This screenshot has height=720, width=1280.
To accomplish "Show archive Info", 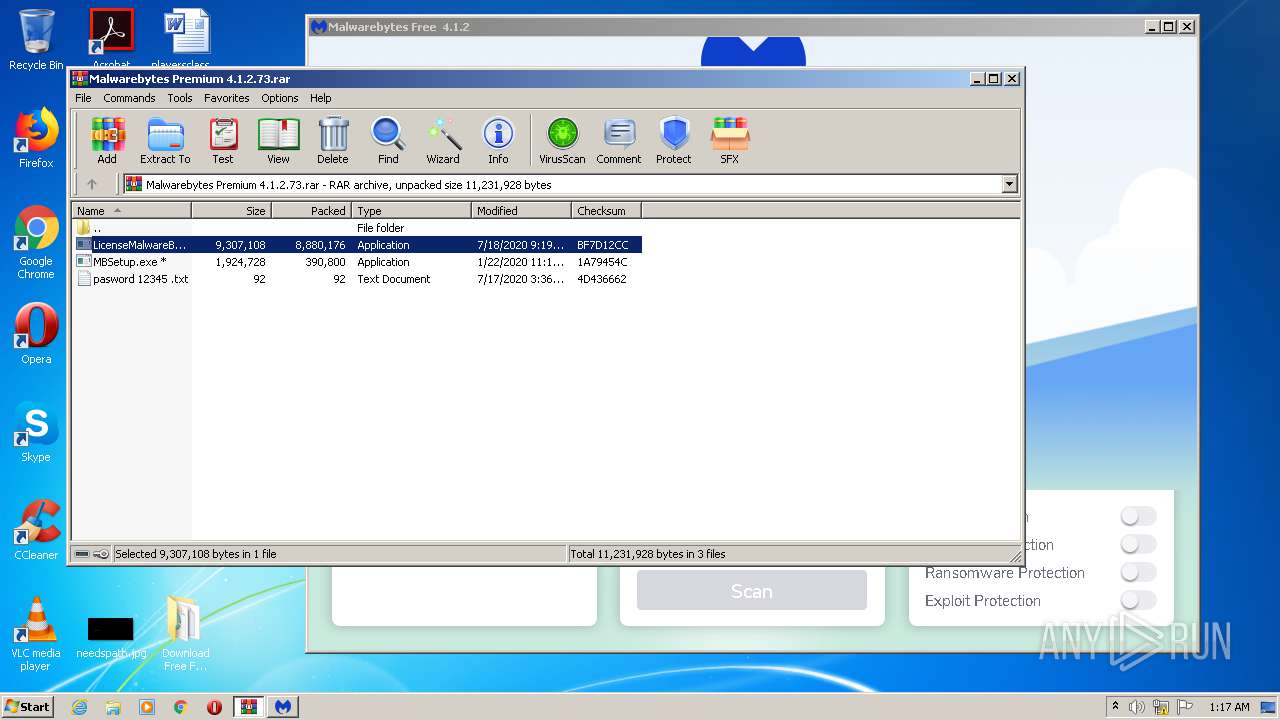I will tap(498, 140).
